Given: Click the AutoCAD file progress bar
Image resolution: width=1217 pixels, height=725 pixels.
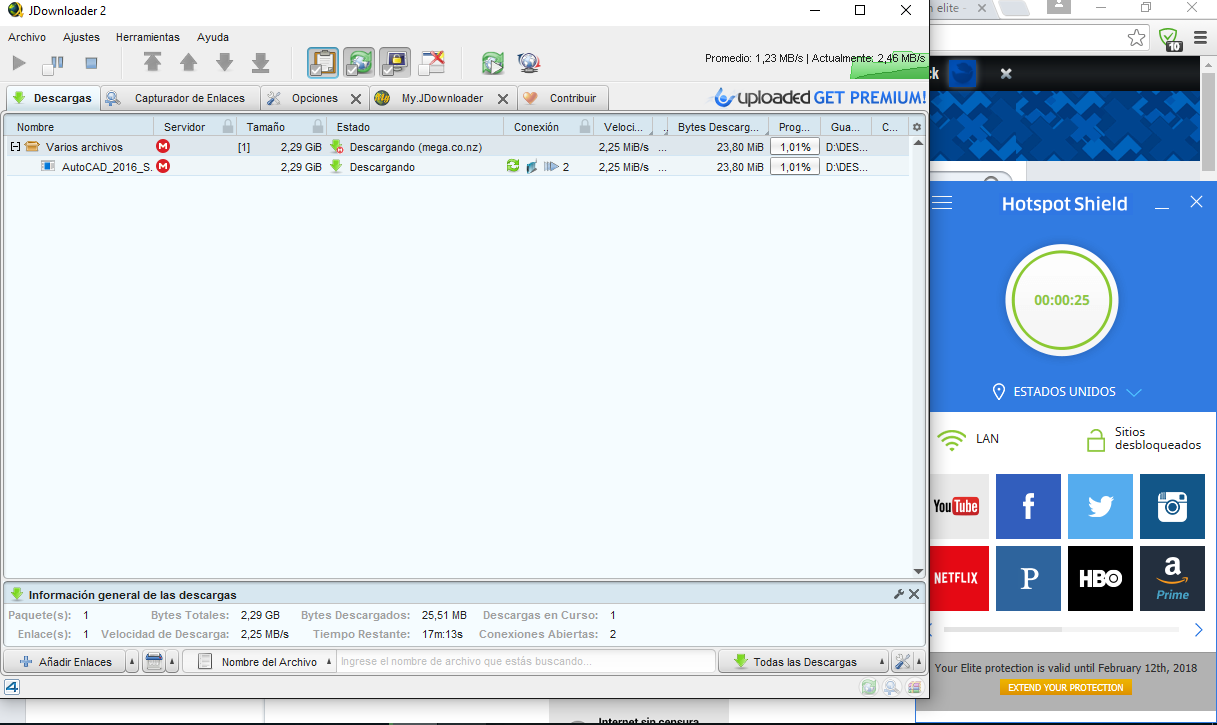Looking at the screenshot, I should coord(795,167).
